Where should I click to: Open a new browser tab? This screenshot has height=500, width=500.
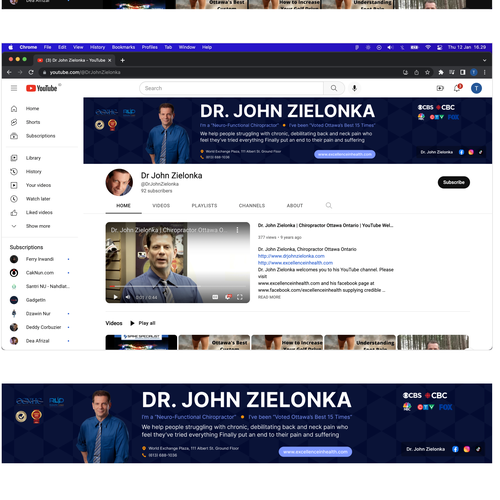[x=122, y=60]
